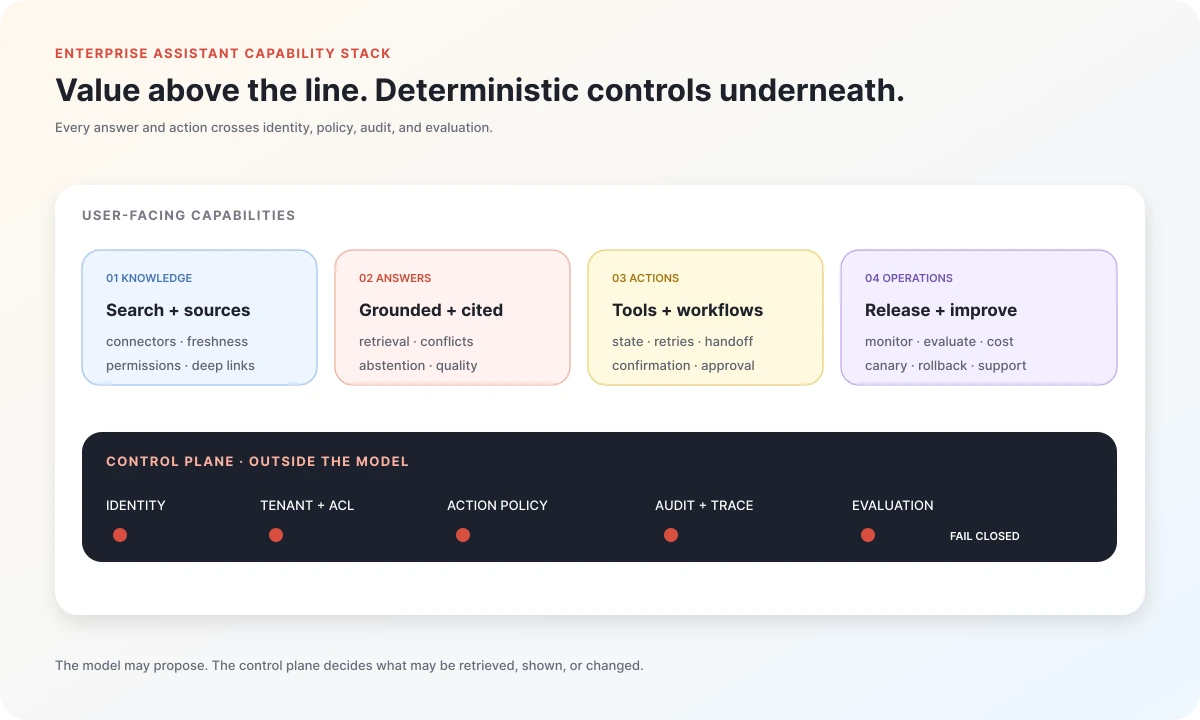Viewport: 1200px width, 720px height.
Task: Click the 03 ACTIONS label
Action: (x=645, y=278)
